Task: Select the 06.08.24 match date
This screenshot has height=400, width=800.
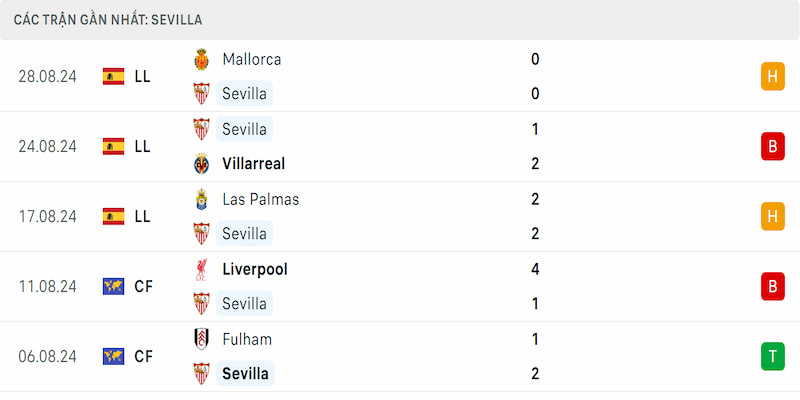Action: (47, 357)
